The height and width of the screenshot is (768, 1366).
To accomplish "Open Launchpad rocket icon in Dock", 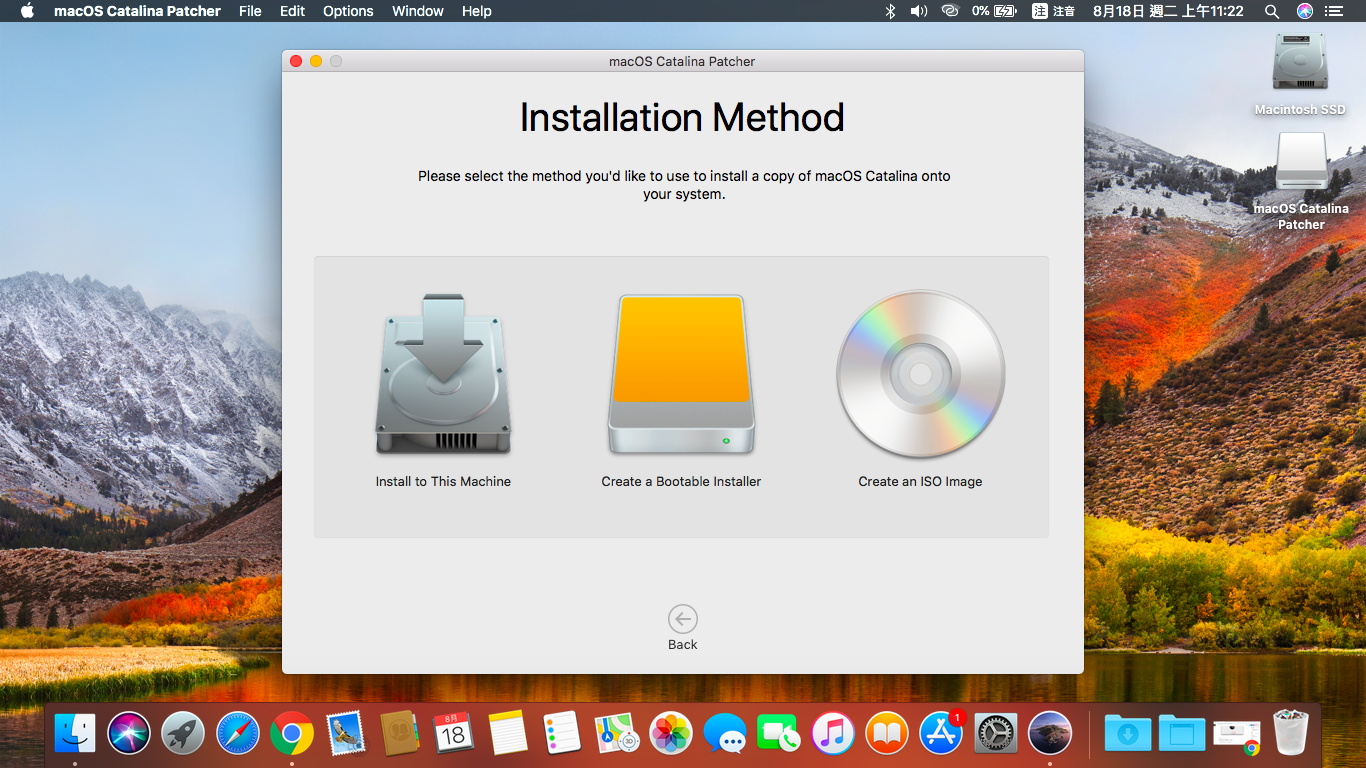I will pyautogui.click(x=183, y=734).
